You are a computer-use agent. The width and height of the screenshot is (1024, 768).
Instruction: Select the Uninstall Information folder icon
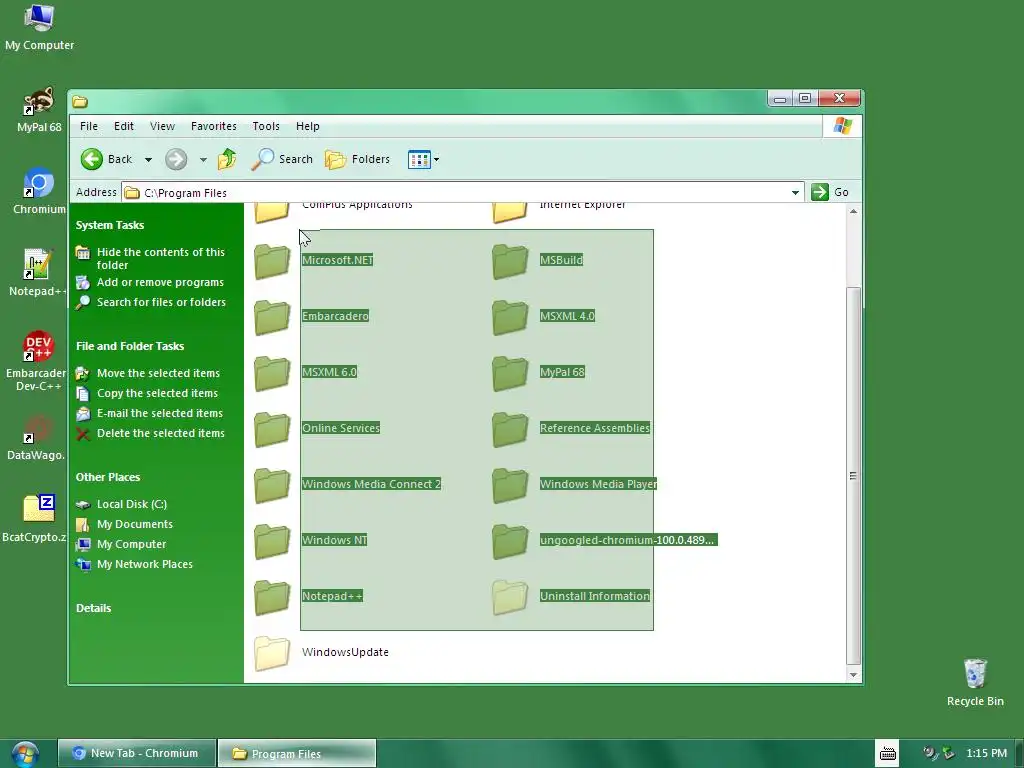pyautogui.click(x=509, y=598)
